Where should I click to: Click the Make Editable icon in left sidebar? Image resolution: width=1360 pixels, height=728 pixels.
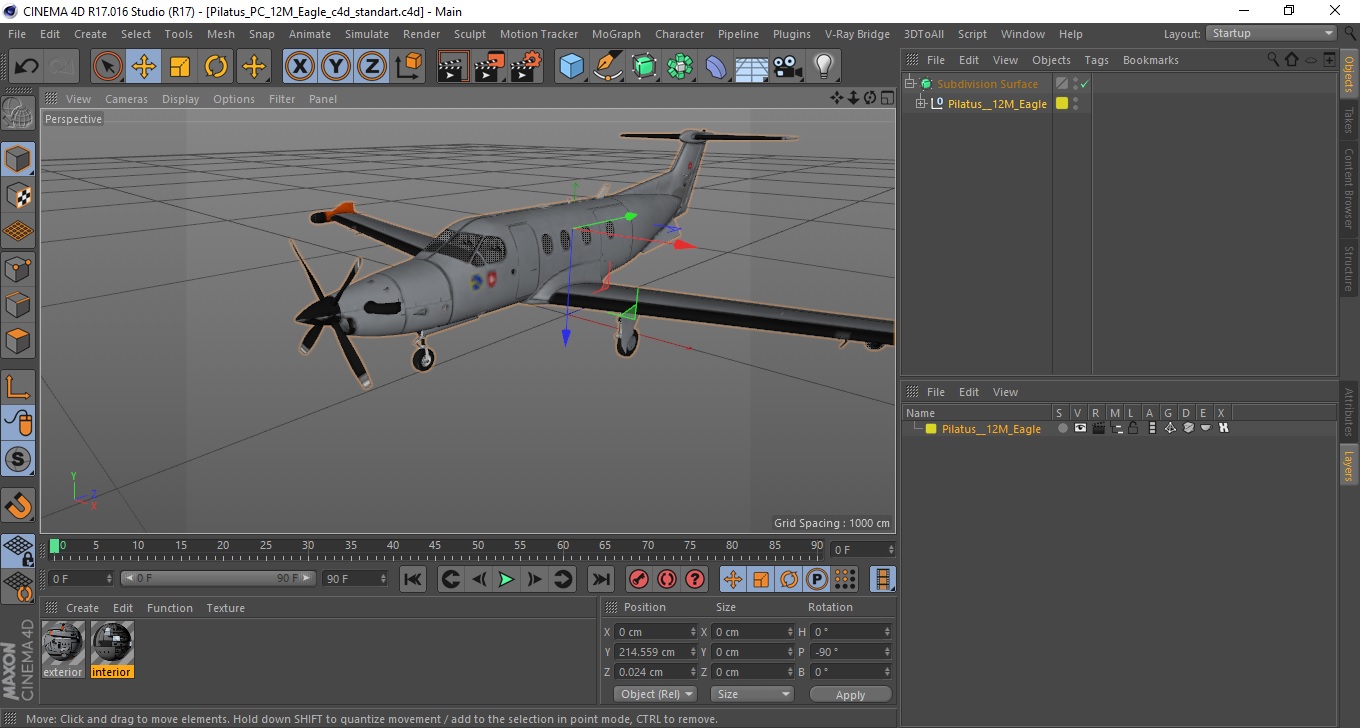click(18, 114)
